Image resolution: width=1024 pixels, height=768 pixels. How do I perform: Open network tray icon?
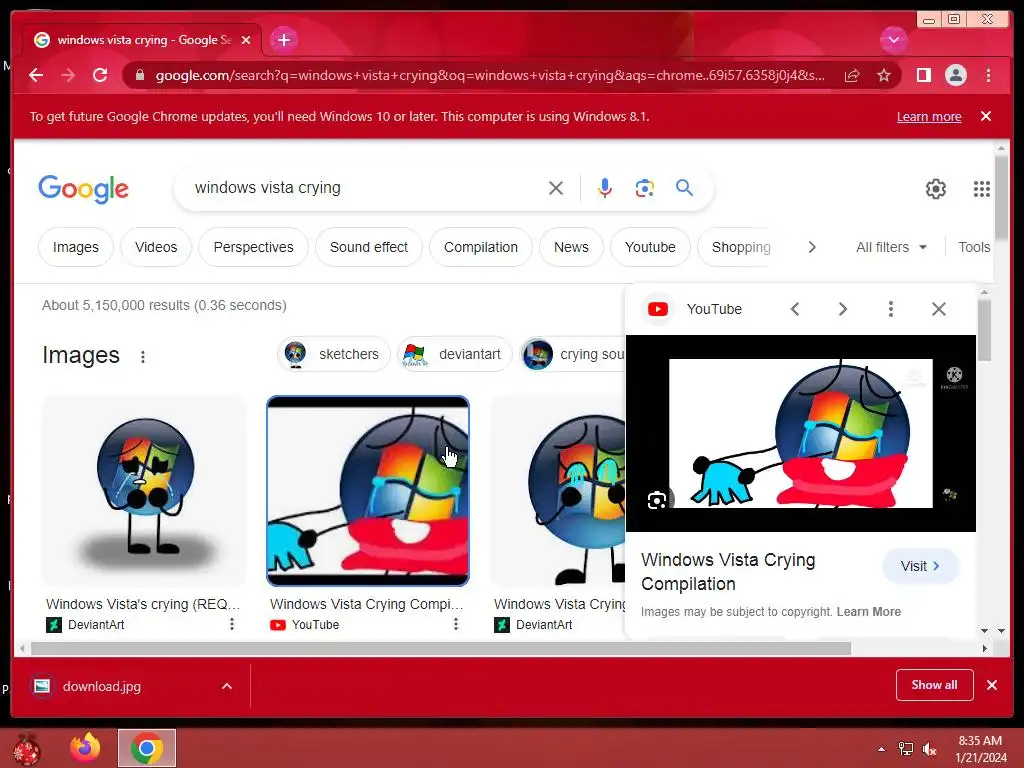(x=906, y=749)
